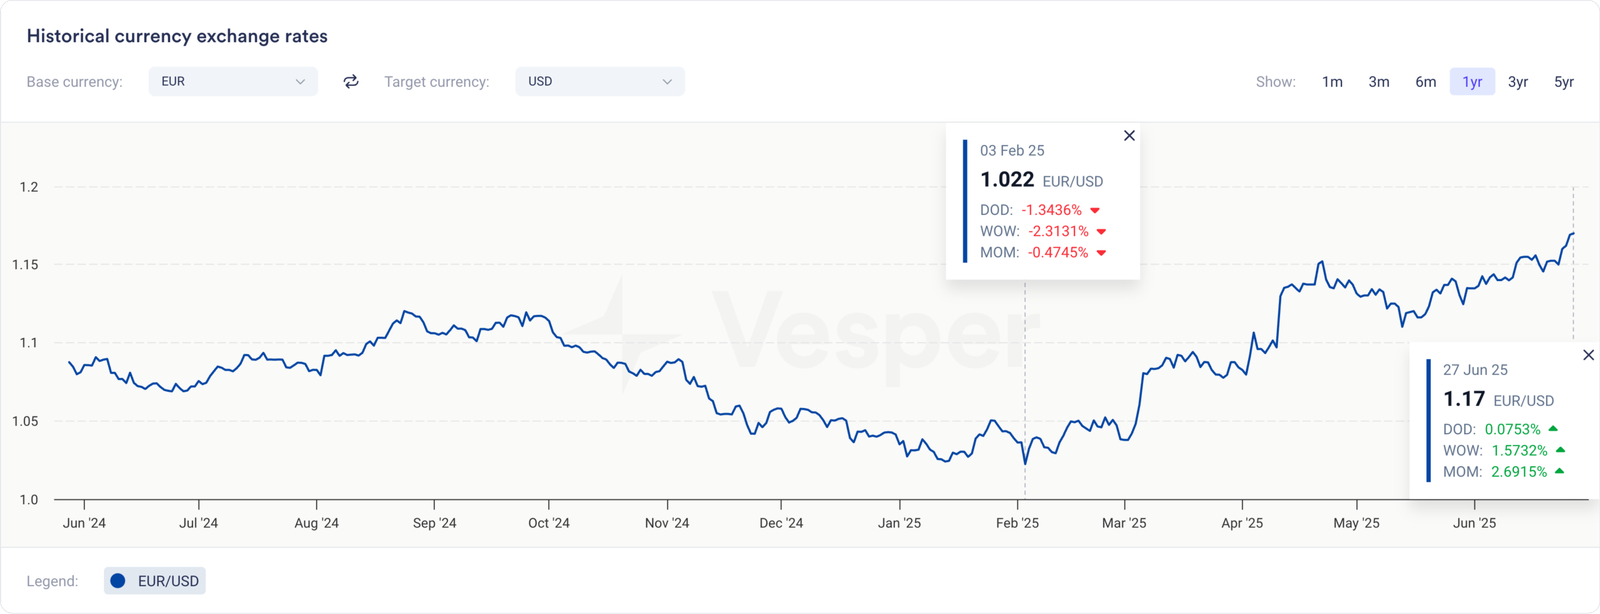This screenshot has height=614, width=1600.
Task: Swap base and target currencies icon
Action: pyautogui.click(x=351, y=82)
